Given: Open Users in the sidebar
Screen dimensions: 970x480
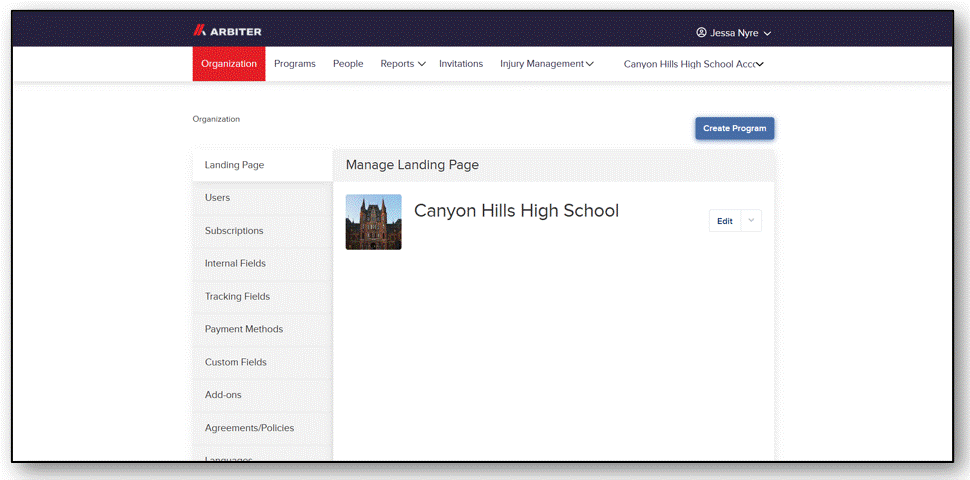Looking at the screenshot, I should (x=262, y=198).
